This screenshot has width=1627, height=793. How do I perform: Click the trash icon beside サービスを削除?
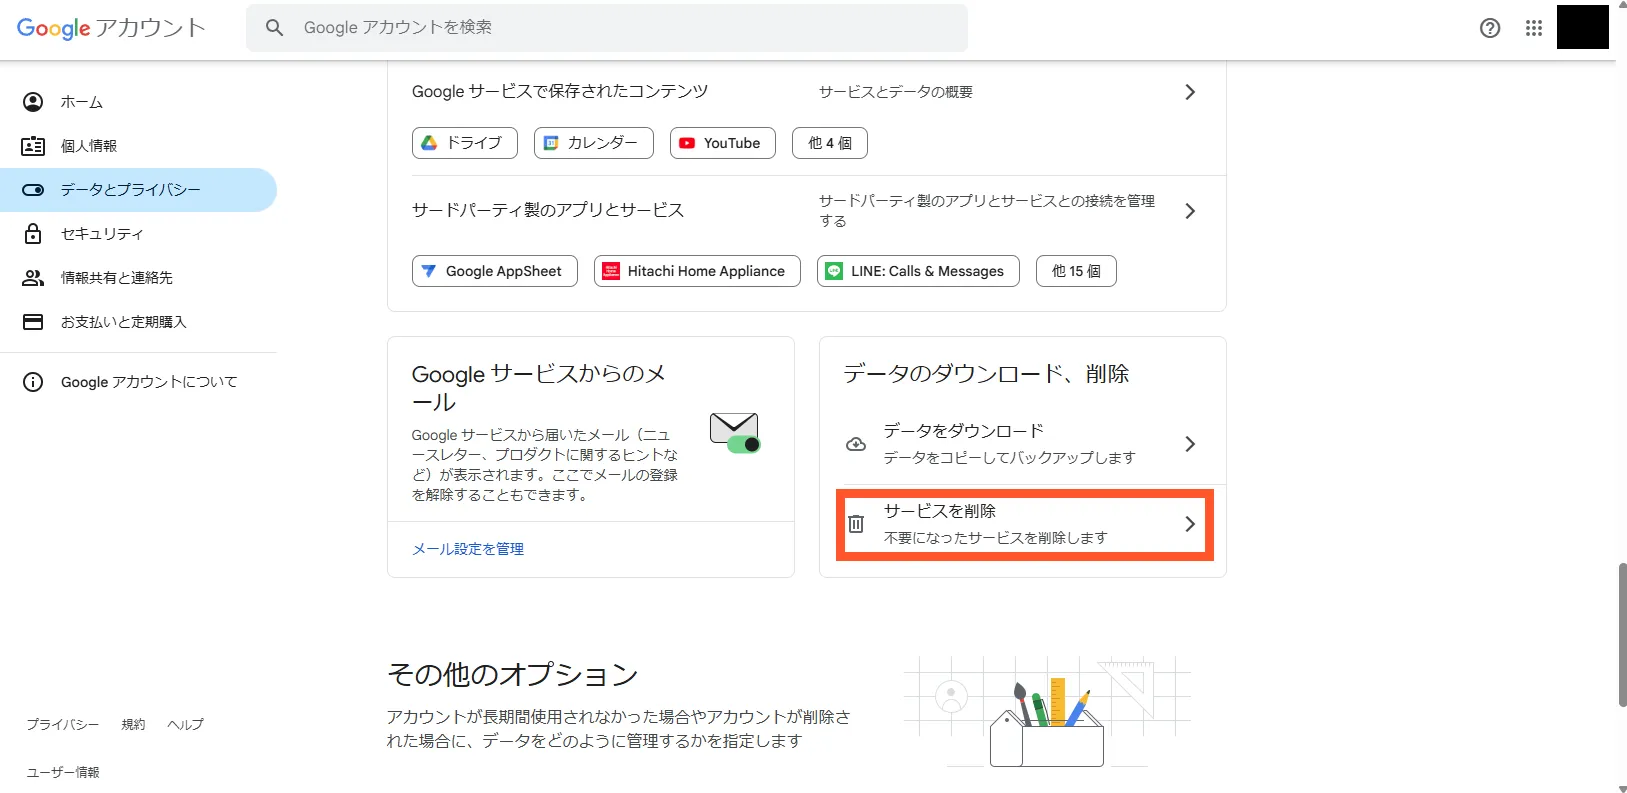(856, 524)
